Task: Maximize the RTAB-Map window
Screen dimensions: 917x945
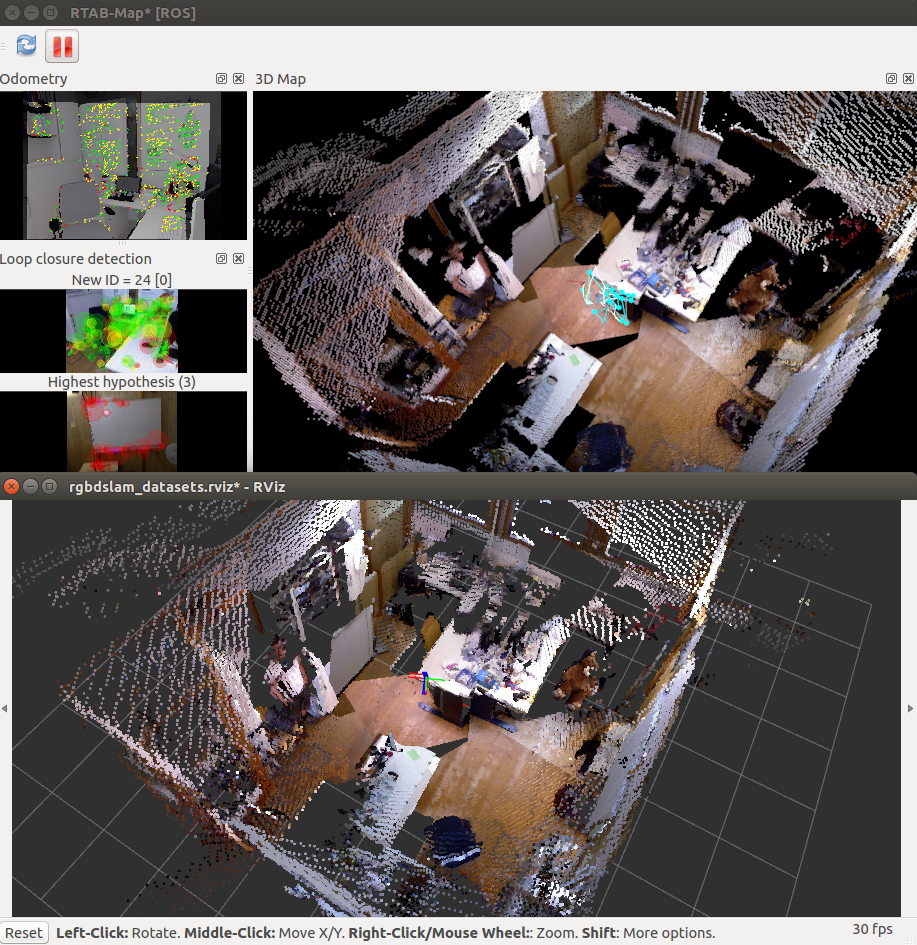Action: 50,13
